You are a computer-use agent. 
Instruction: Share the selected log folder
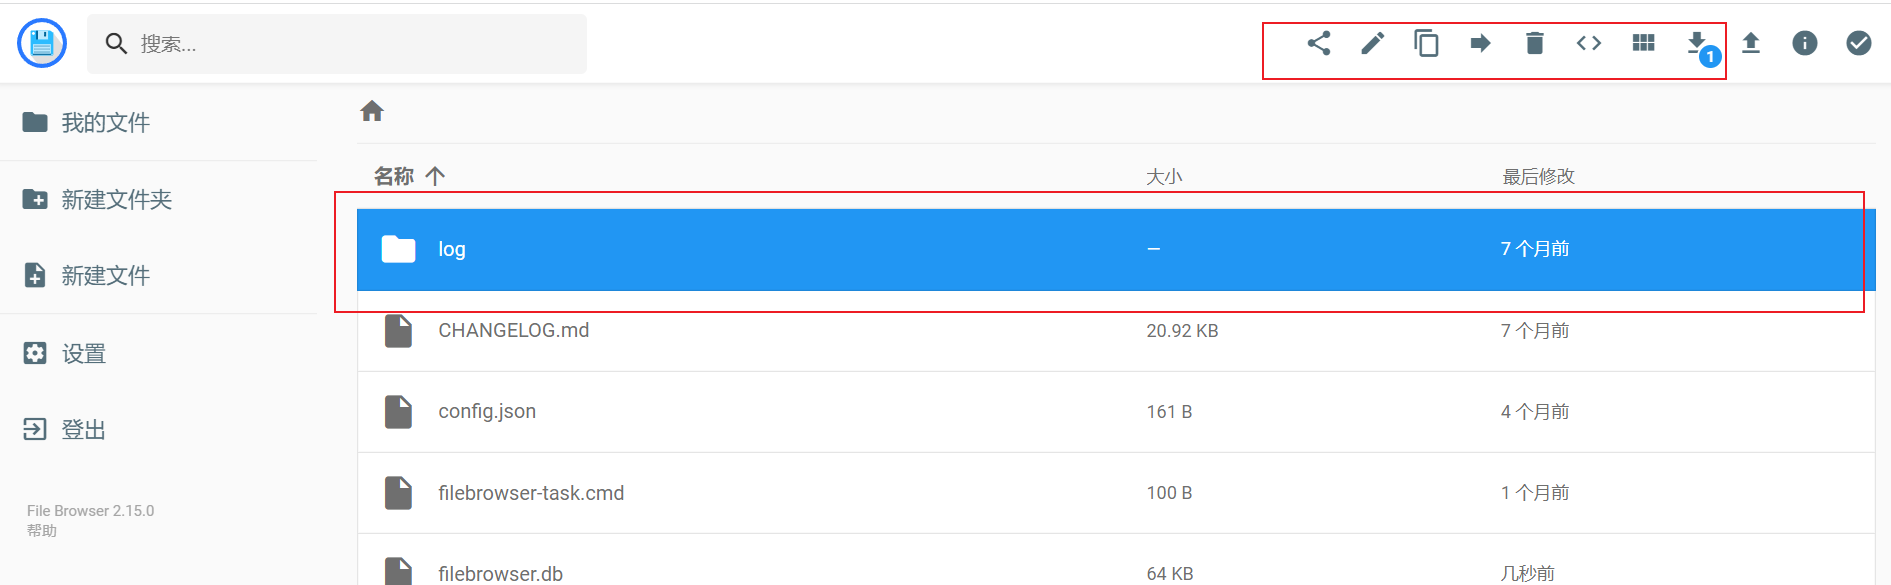coord(1318,43)
